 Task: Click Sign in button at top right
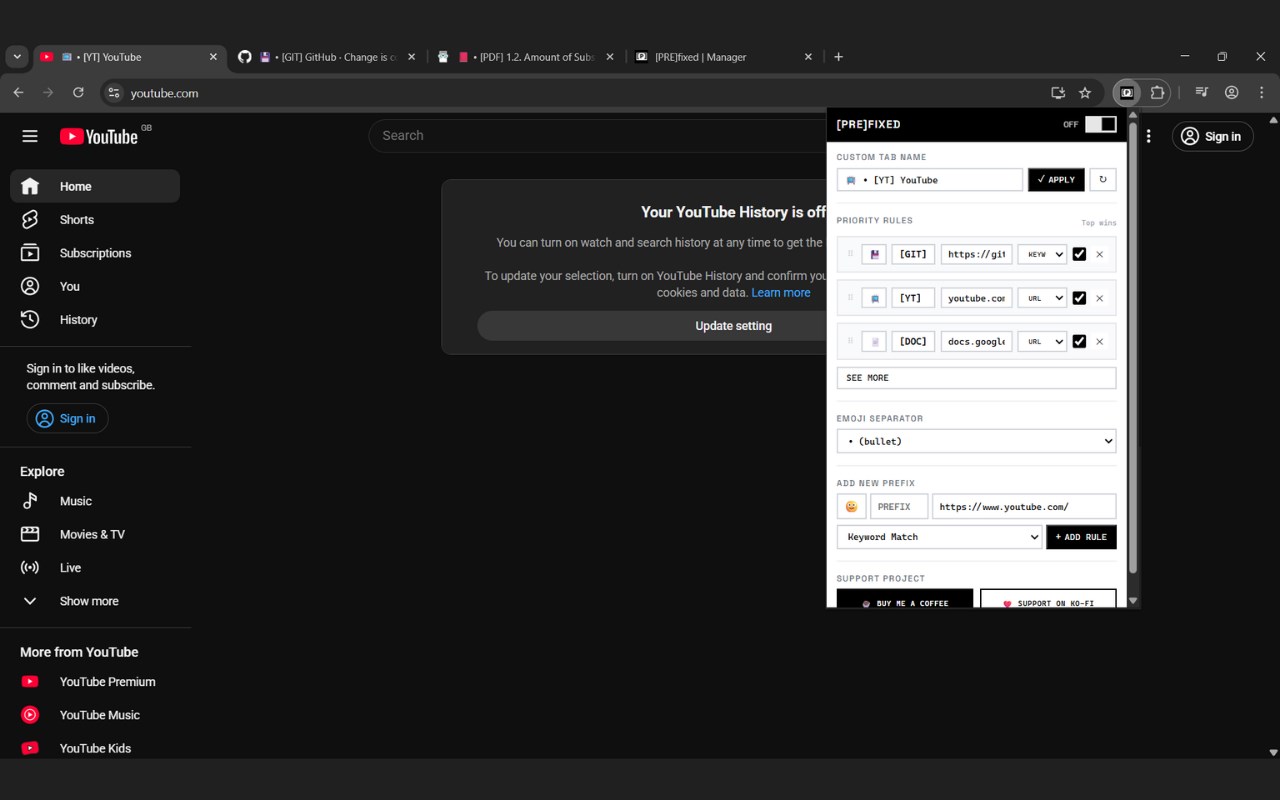1212,136
